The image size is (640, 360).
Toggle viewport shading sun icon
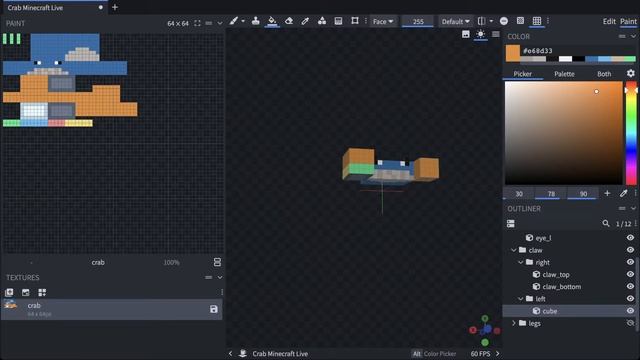coord(480,34)
